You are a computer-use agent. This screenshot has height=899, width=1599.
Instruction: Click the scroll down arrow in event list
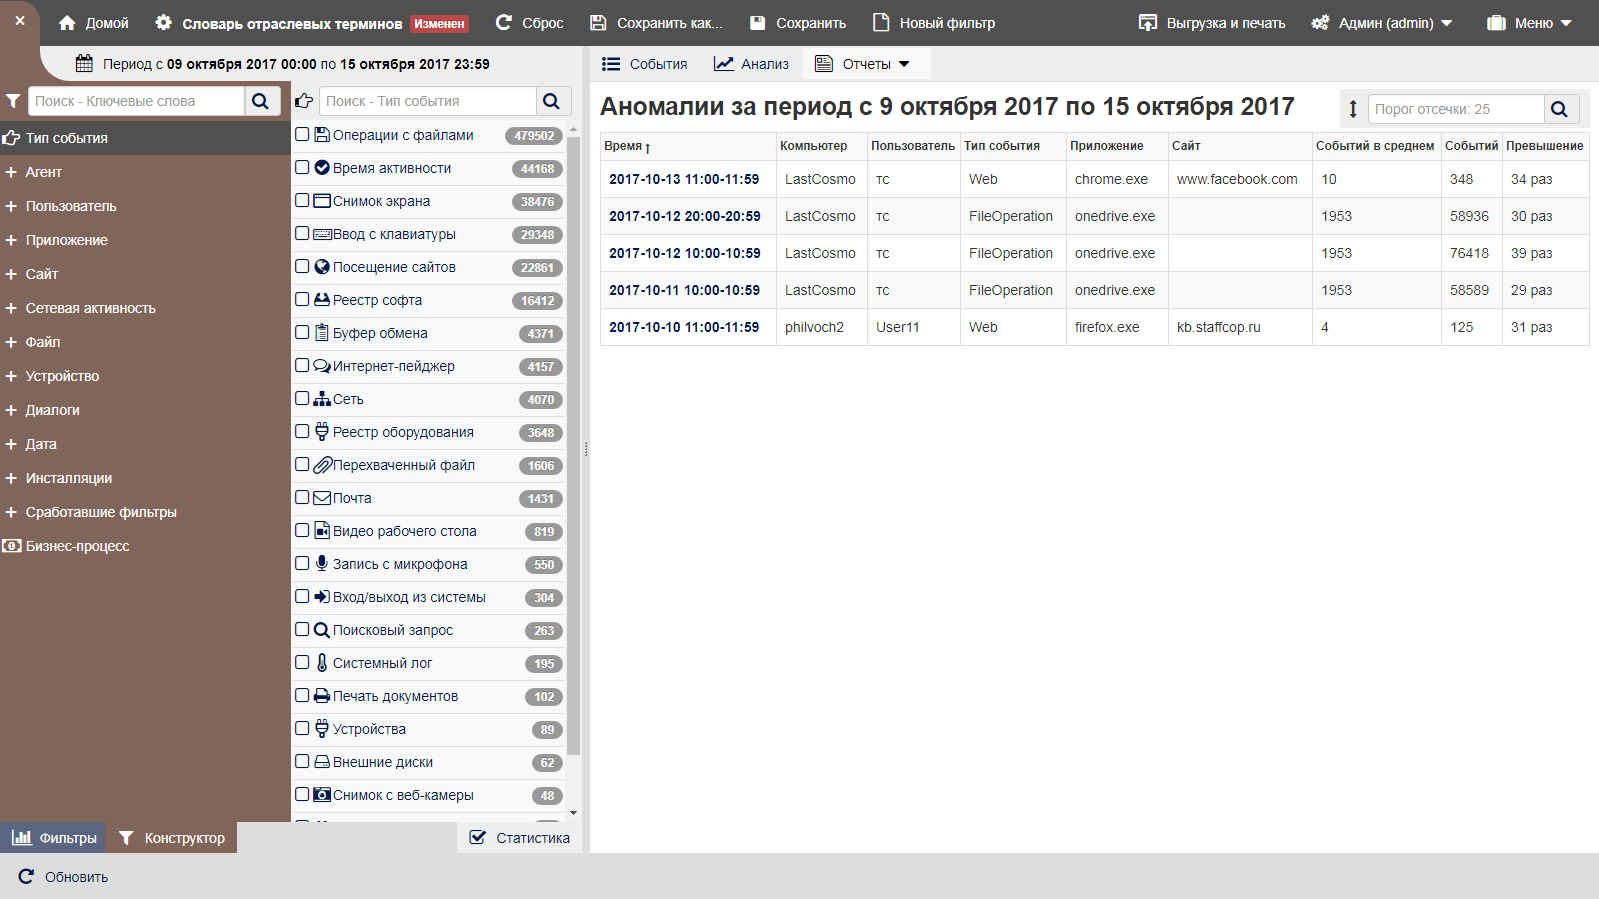573,814
